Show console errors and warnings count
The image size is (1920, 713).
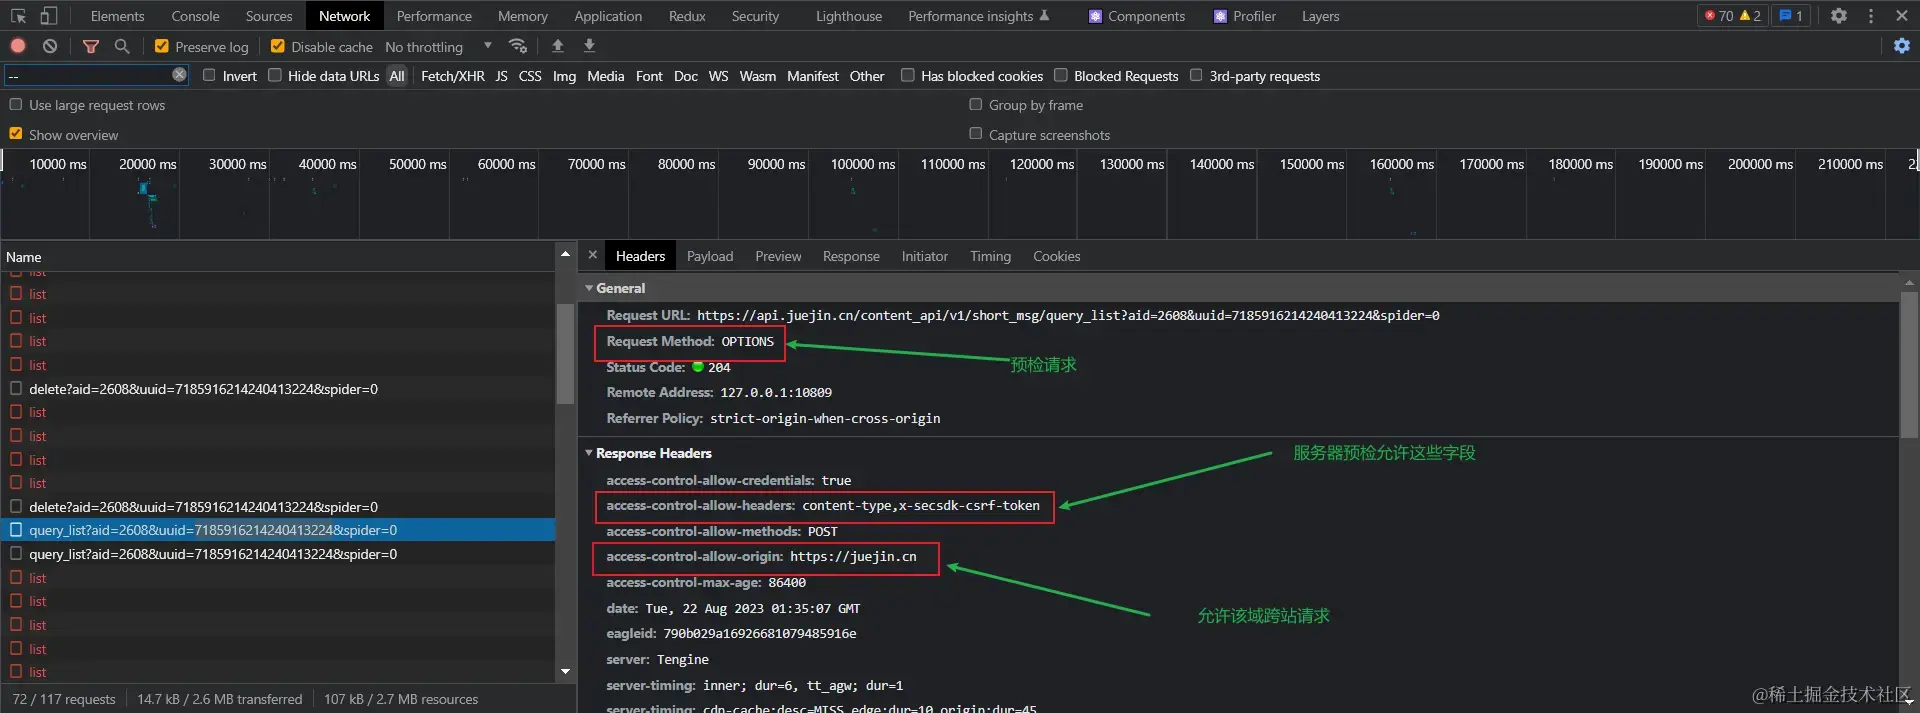1733,16
